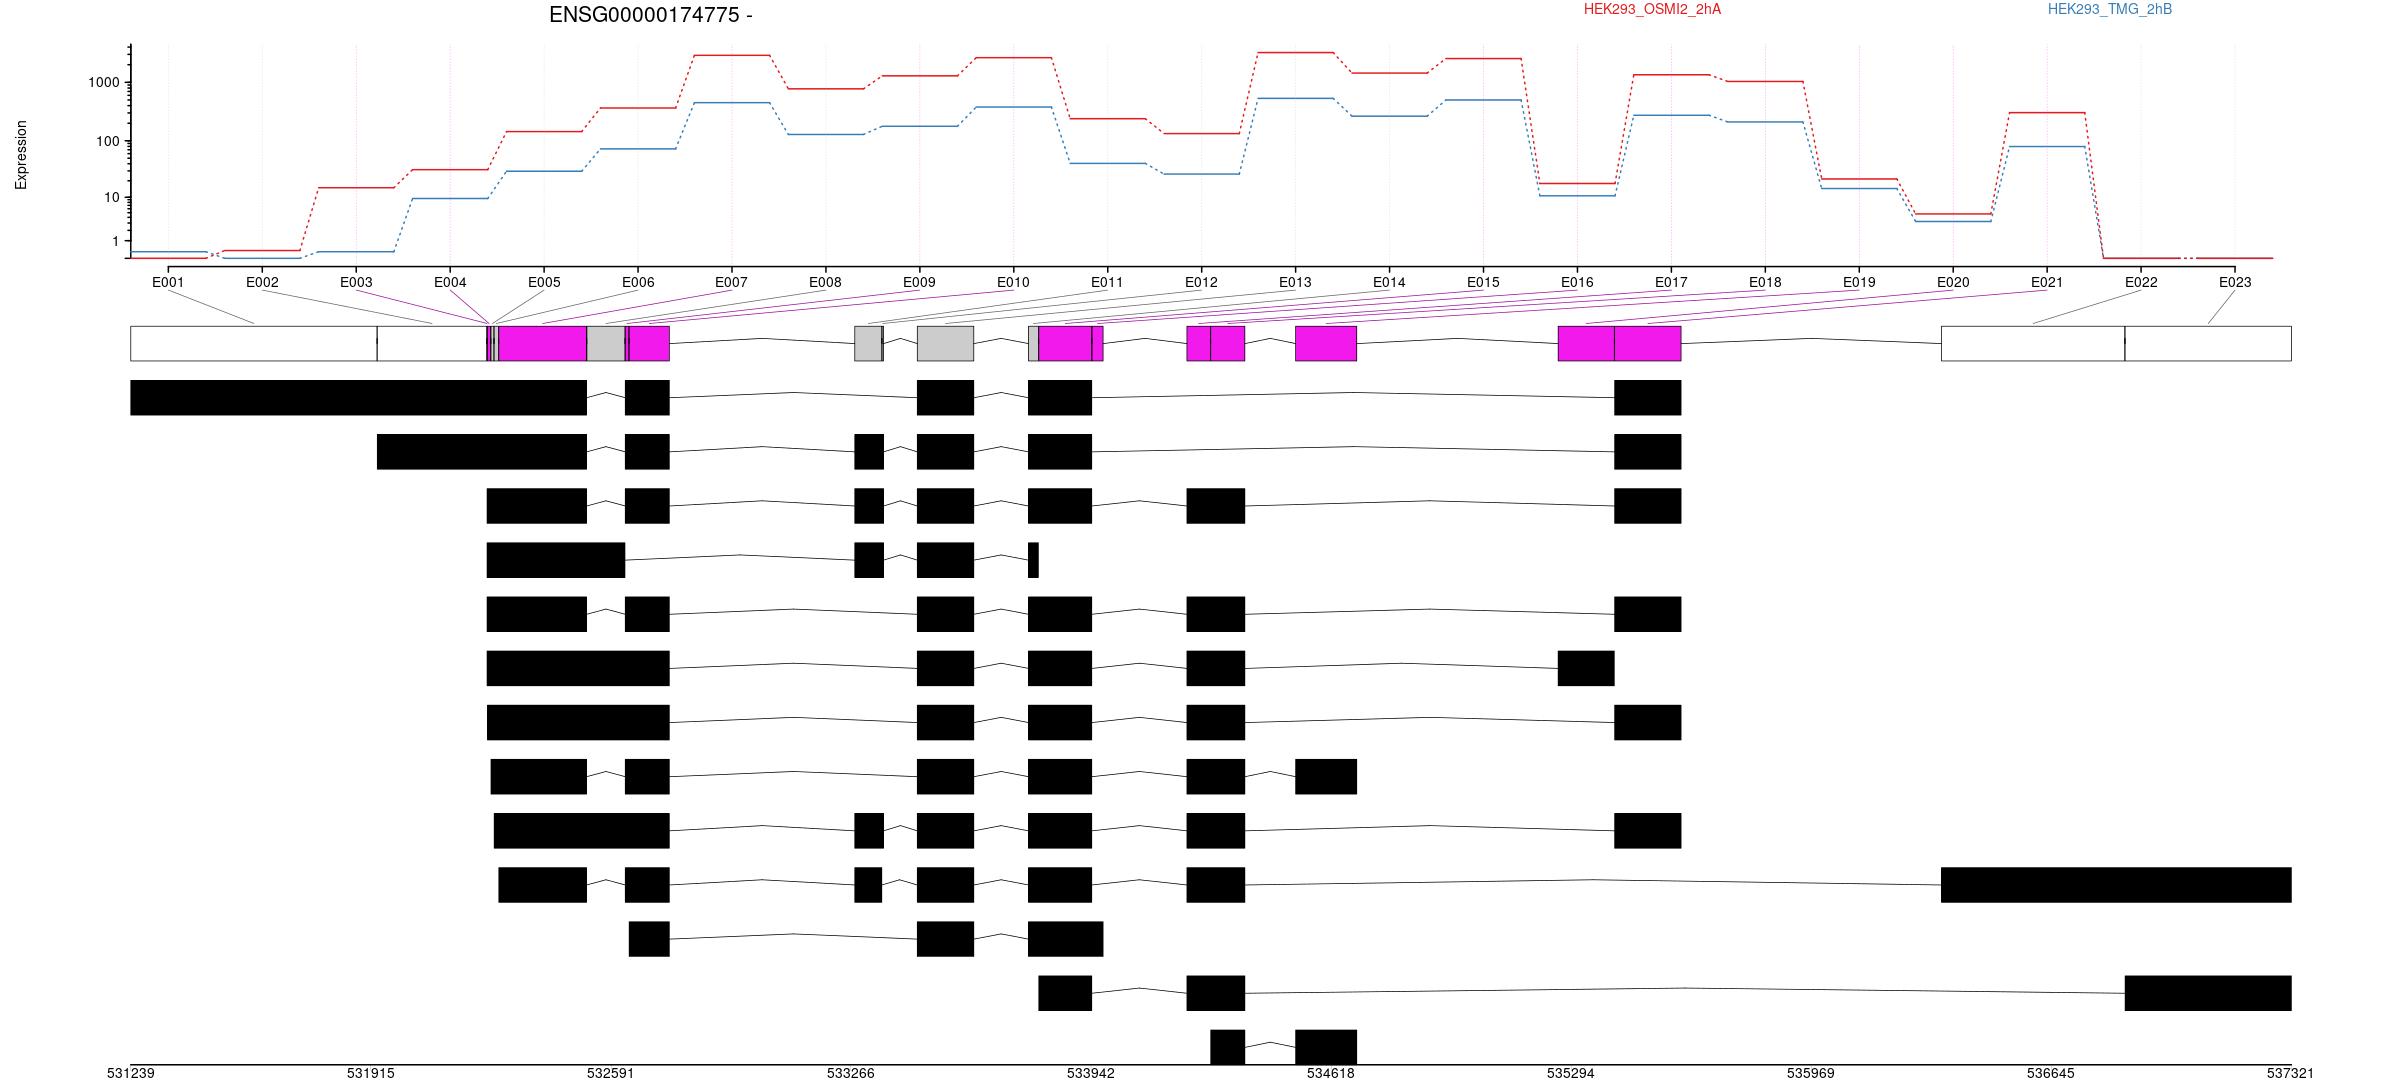Click genomic coordinate 533942
2400x1090 pixels.
pyautogui.click(x=1091, y=1073)
